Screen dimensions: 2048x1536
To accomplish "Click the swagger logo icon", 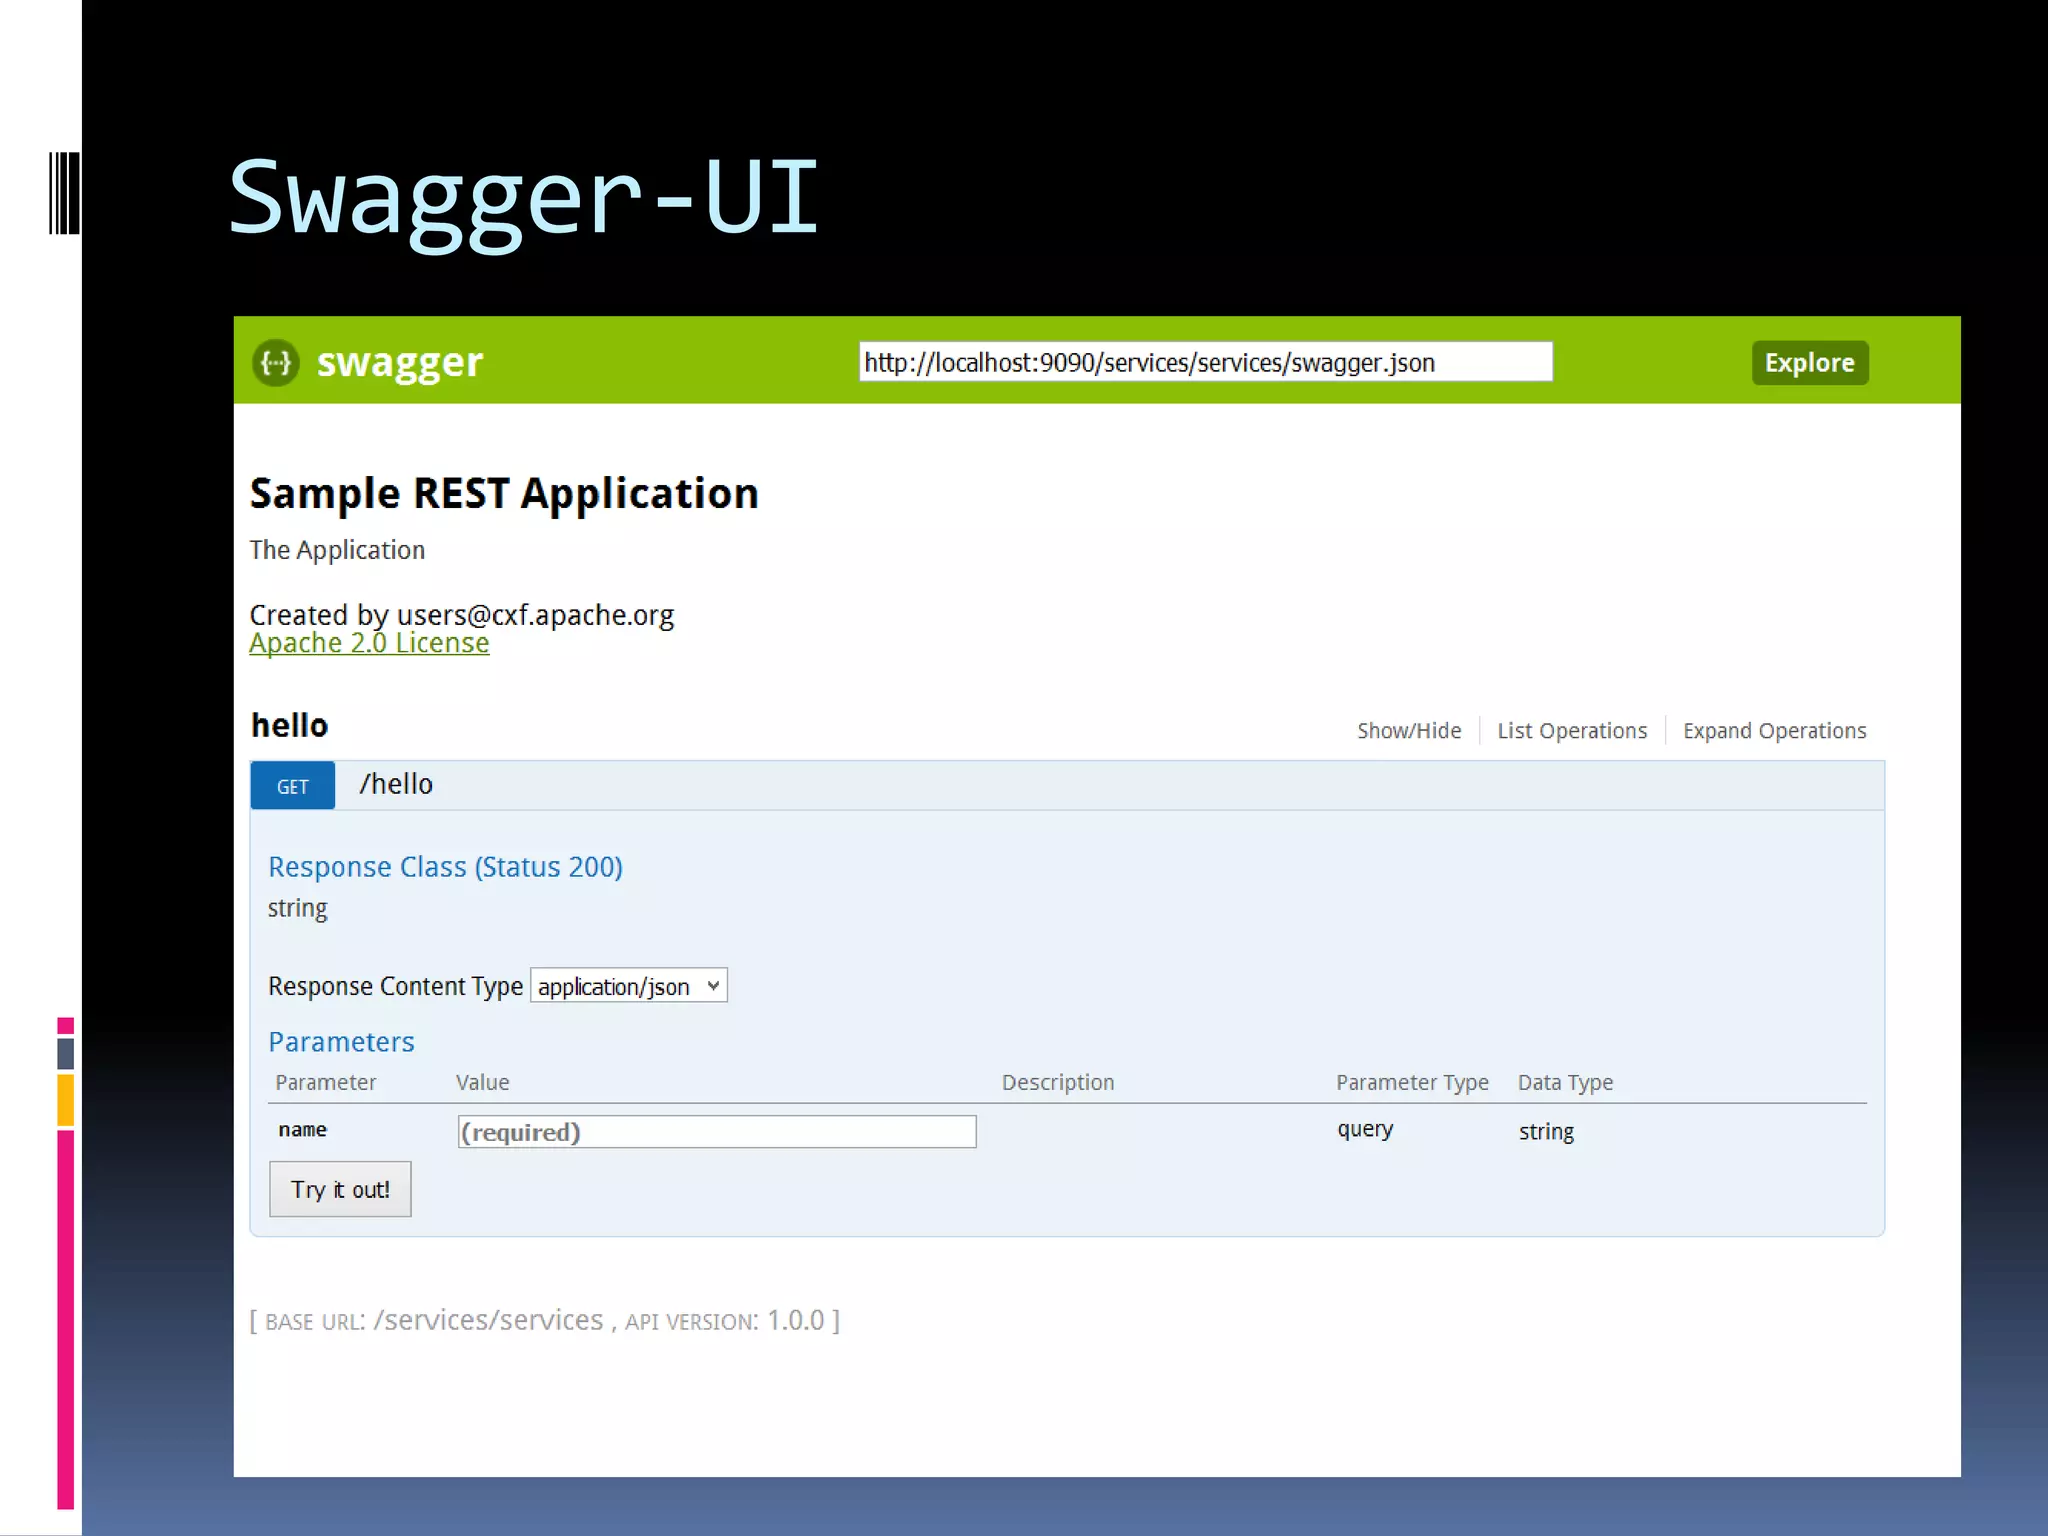I will [x=275, y=362].
